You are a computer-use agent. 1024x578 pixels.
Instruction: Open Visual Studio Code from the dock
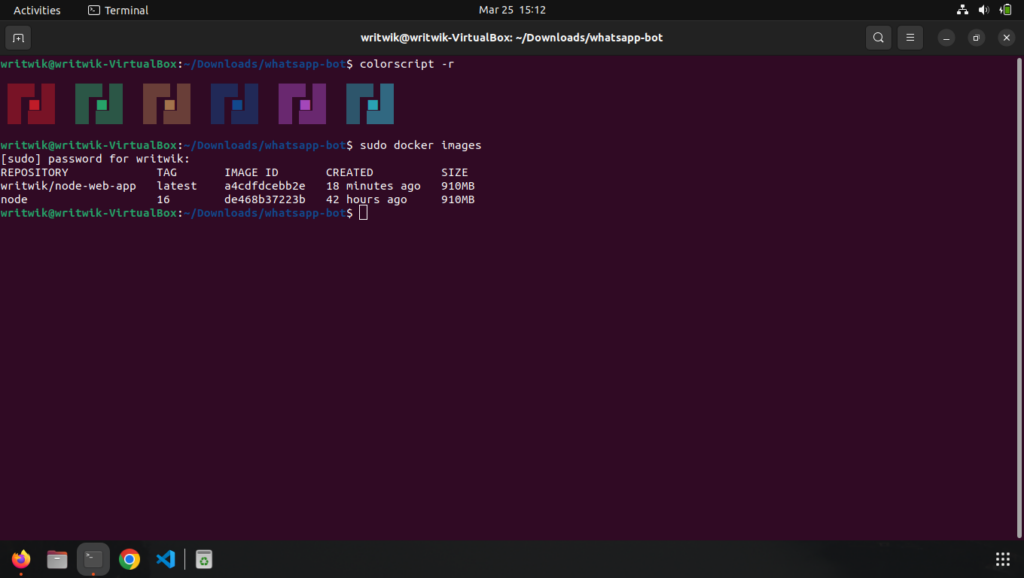coord(165,559)
